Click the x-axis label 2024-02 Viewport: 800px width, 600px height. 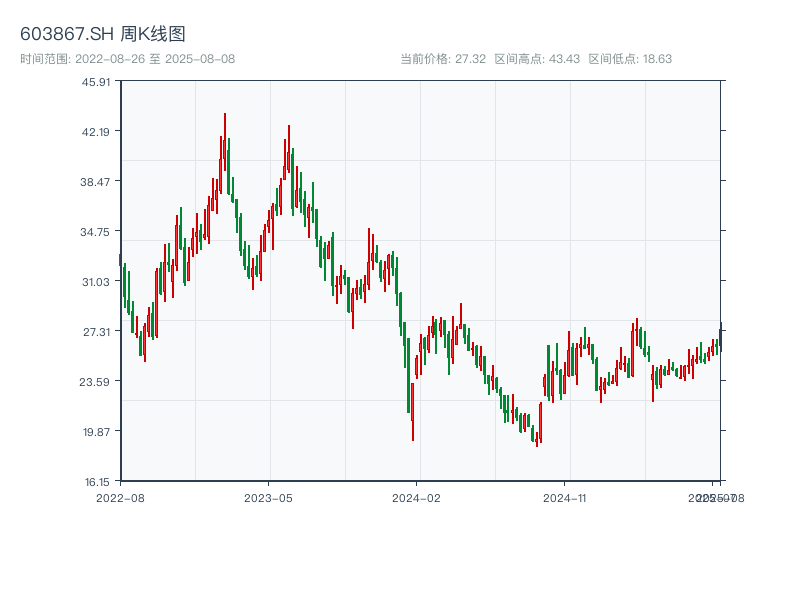(x=416, y=498)
